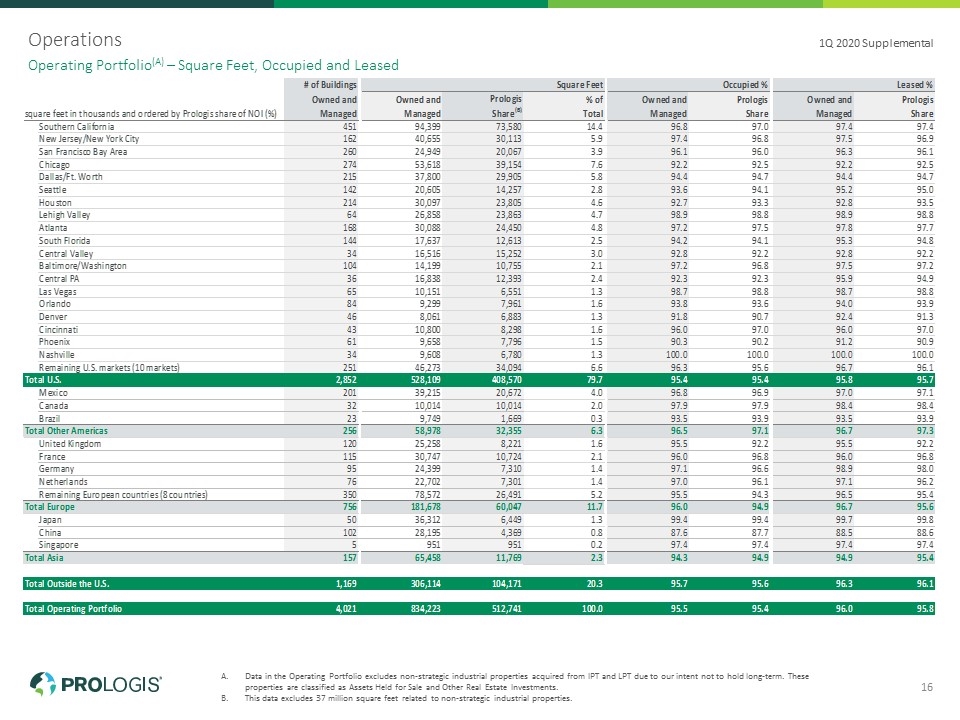The height and width of the screenshot is (720, 960).
Task: Click the Mexico row label
Action: point(53,392)
